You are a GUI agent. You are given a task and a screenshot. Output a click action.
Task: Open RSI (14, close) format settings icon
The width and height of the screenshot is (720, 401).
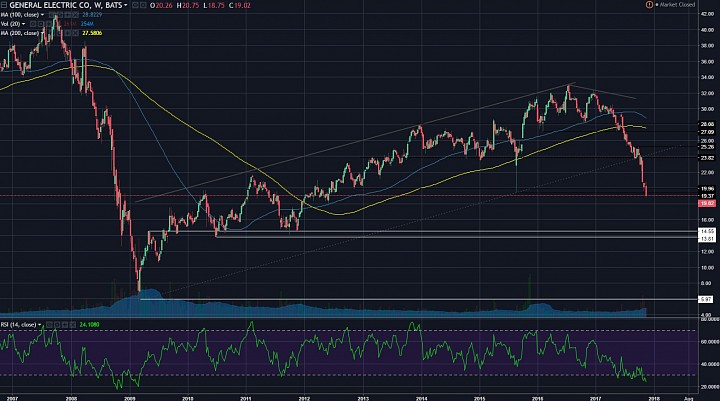pos(57,325)
